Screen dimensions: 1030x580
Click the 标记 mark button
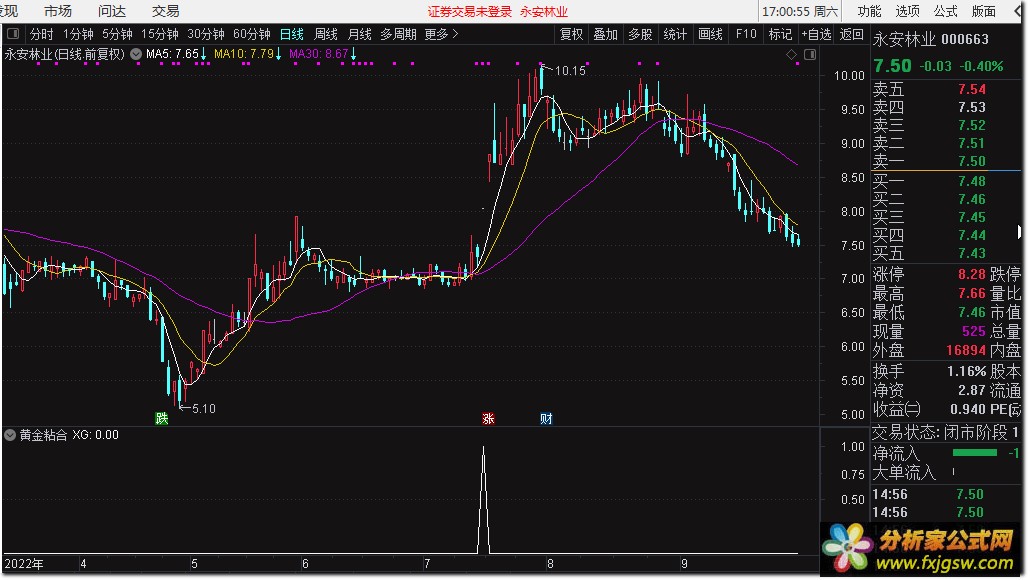click(x=780, y=34)
